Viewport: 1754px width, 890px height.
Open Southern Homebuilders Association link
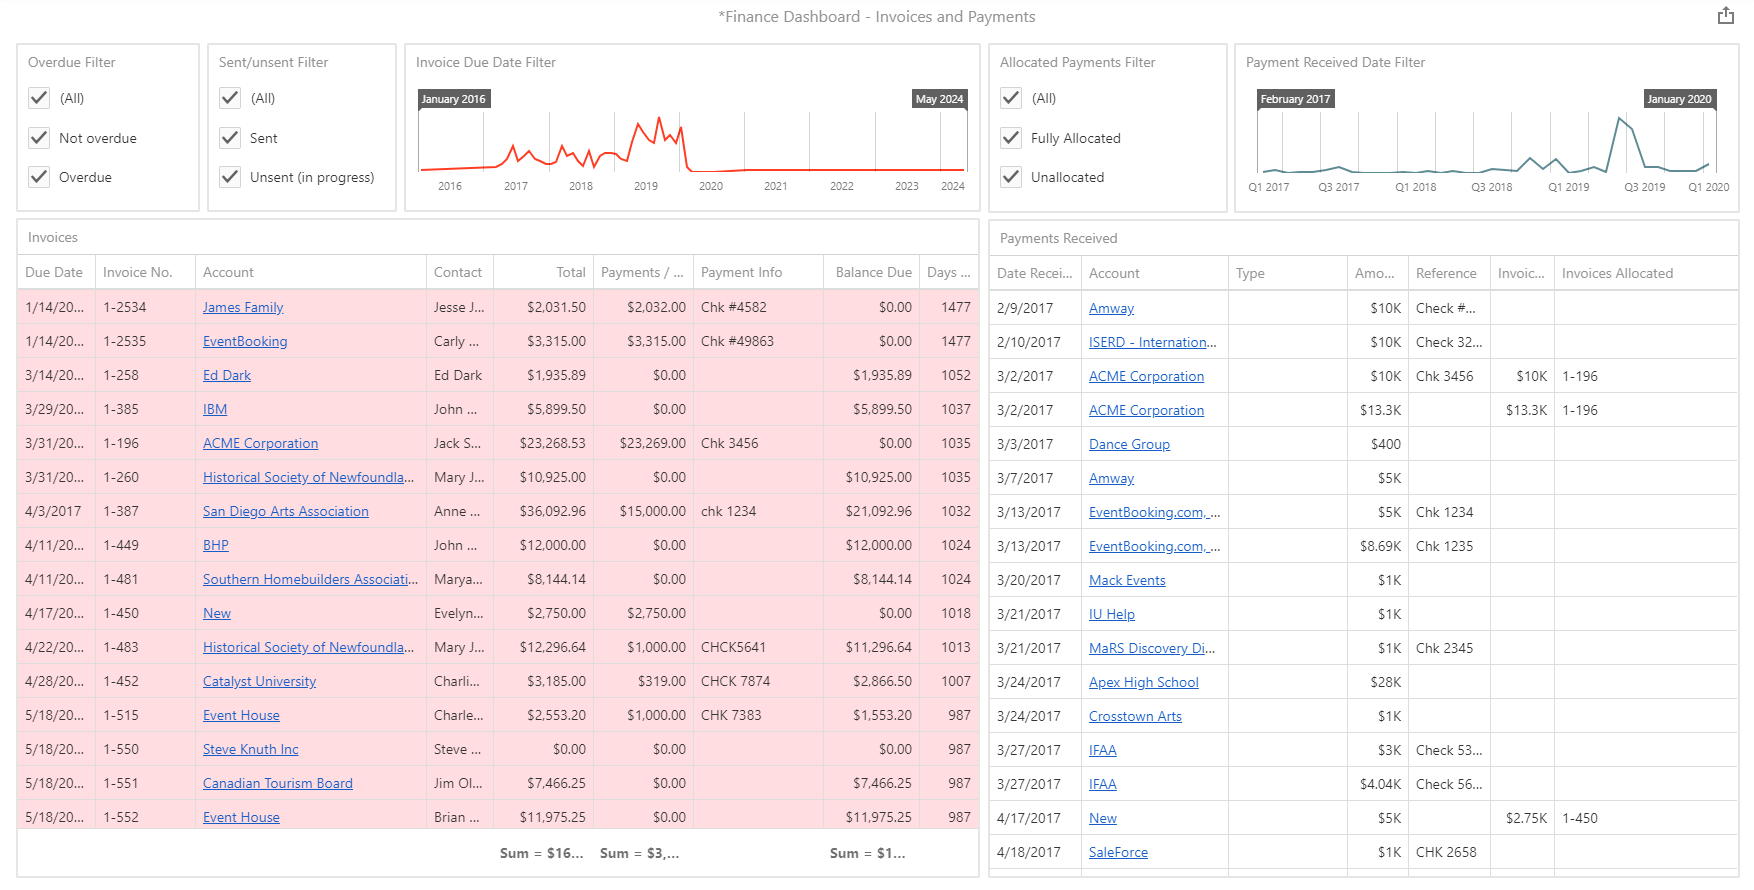(310, 579)
